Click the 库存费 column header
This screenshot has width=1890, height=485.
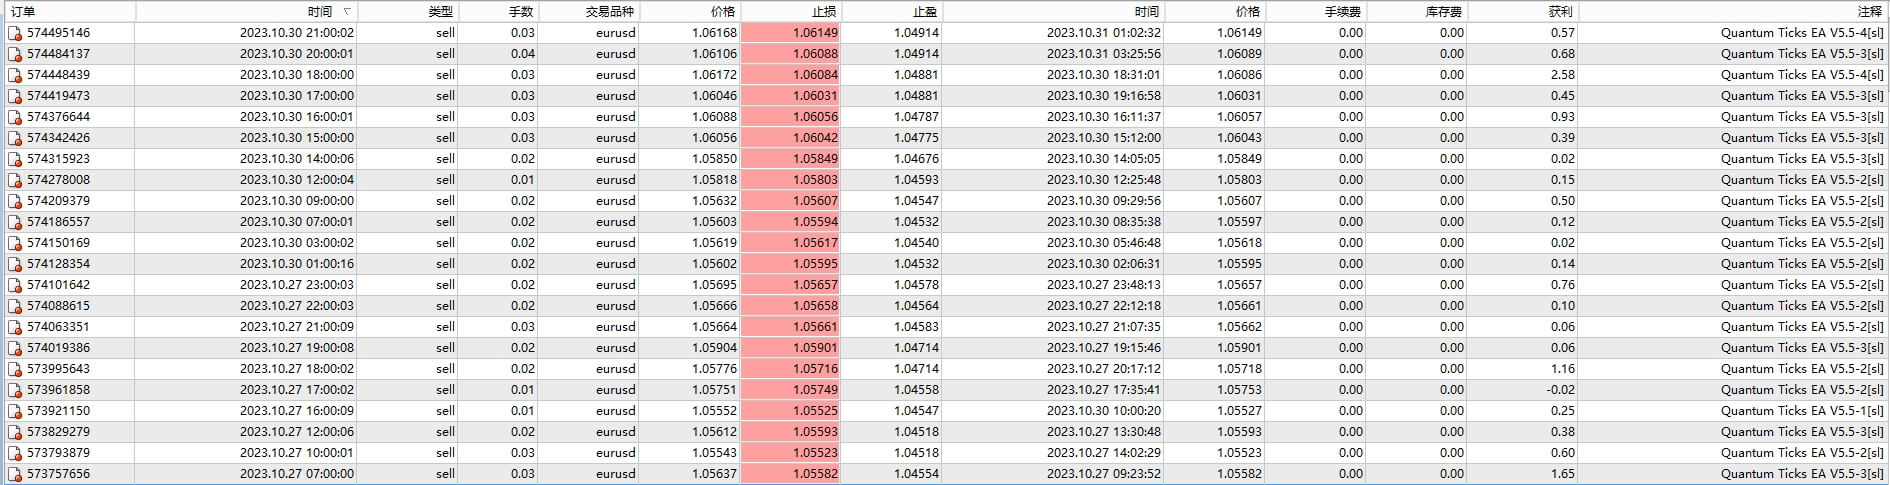tap(1417, 12)
